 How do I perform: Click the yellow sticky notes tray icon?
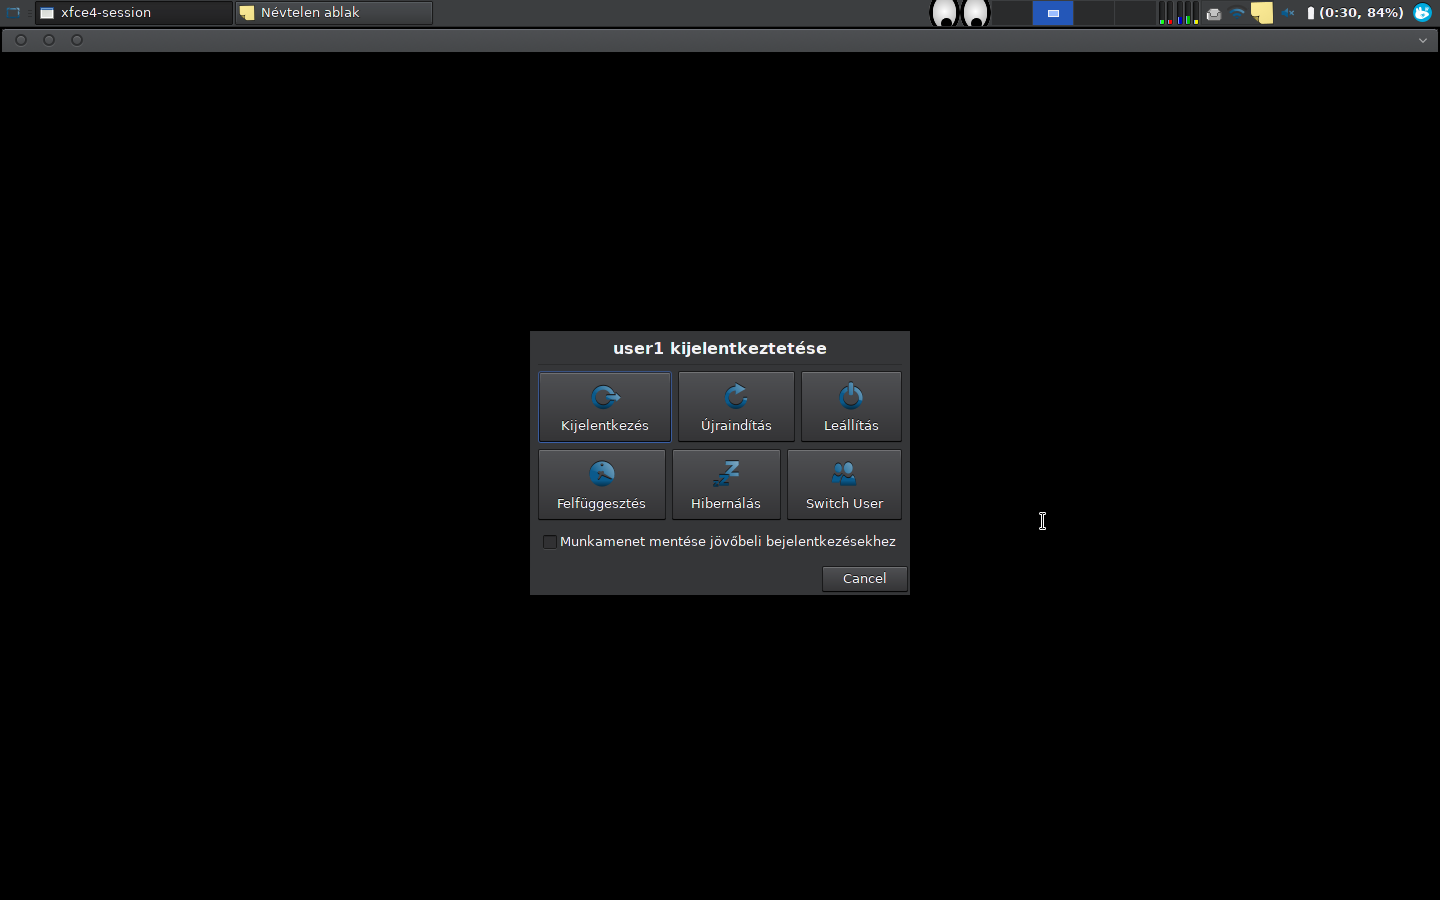pos(1262,13)
